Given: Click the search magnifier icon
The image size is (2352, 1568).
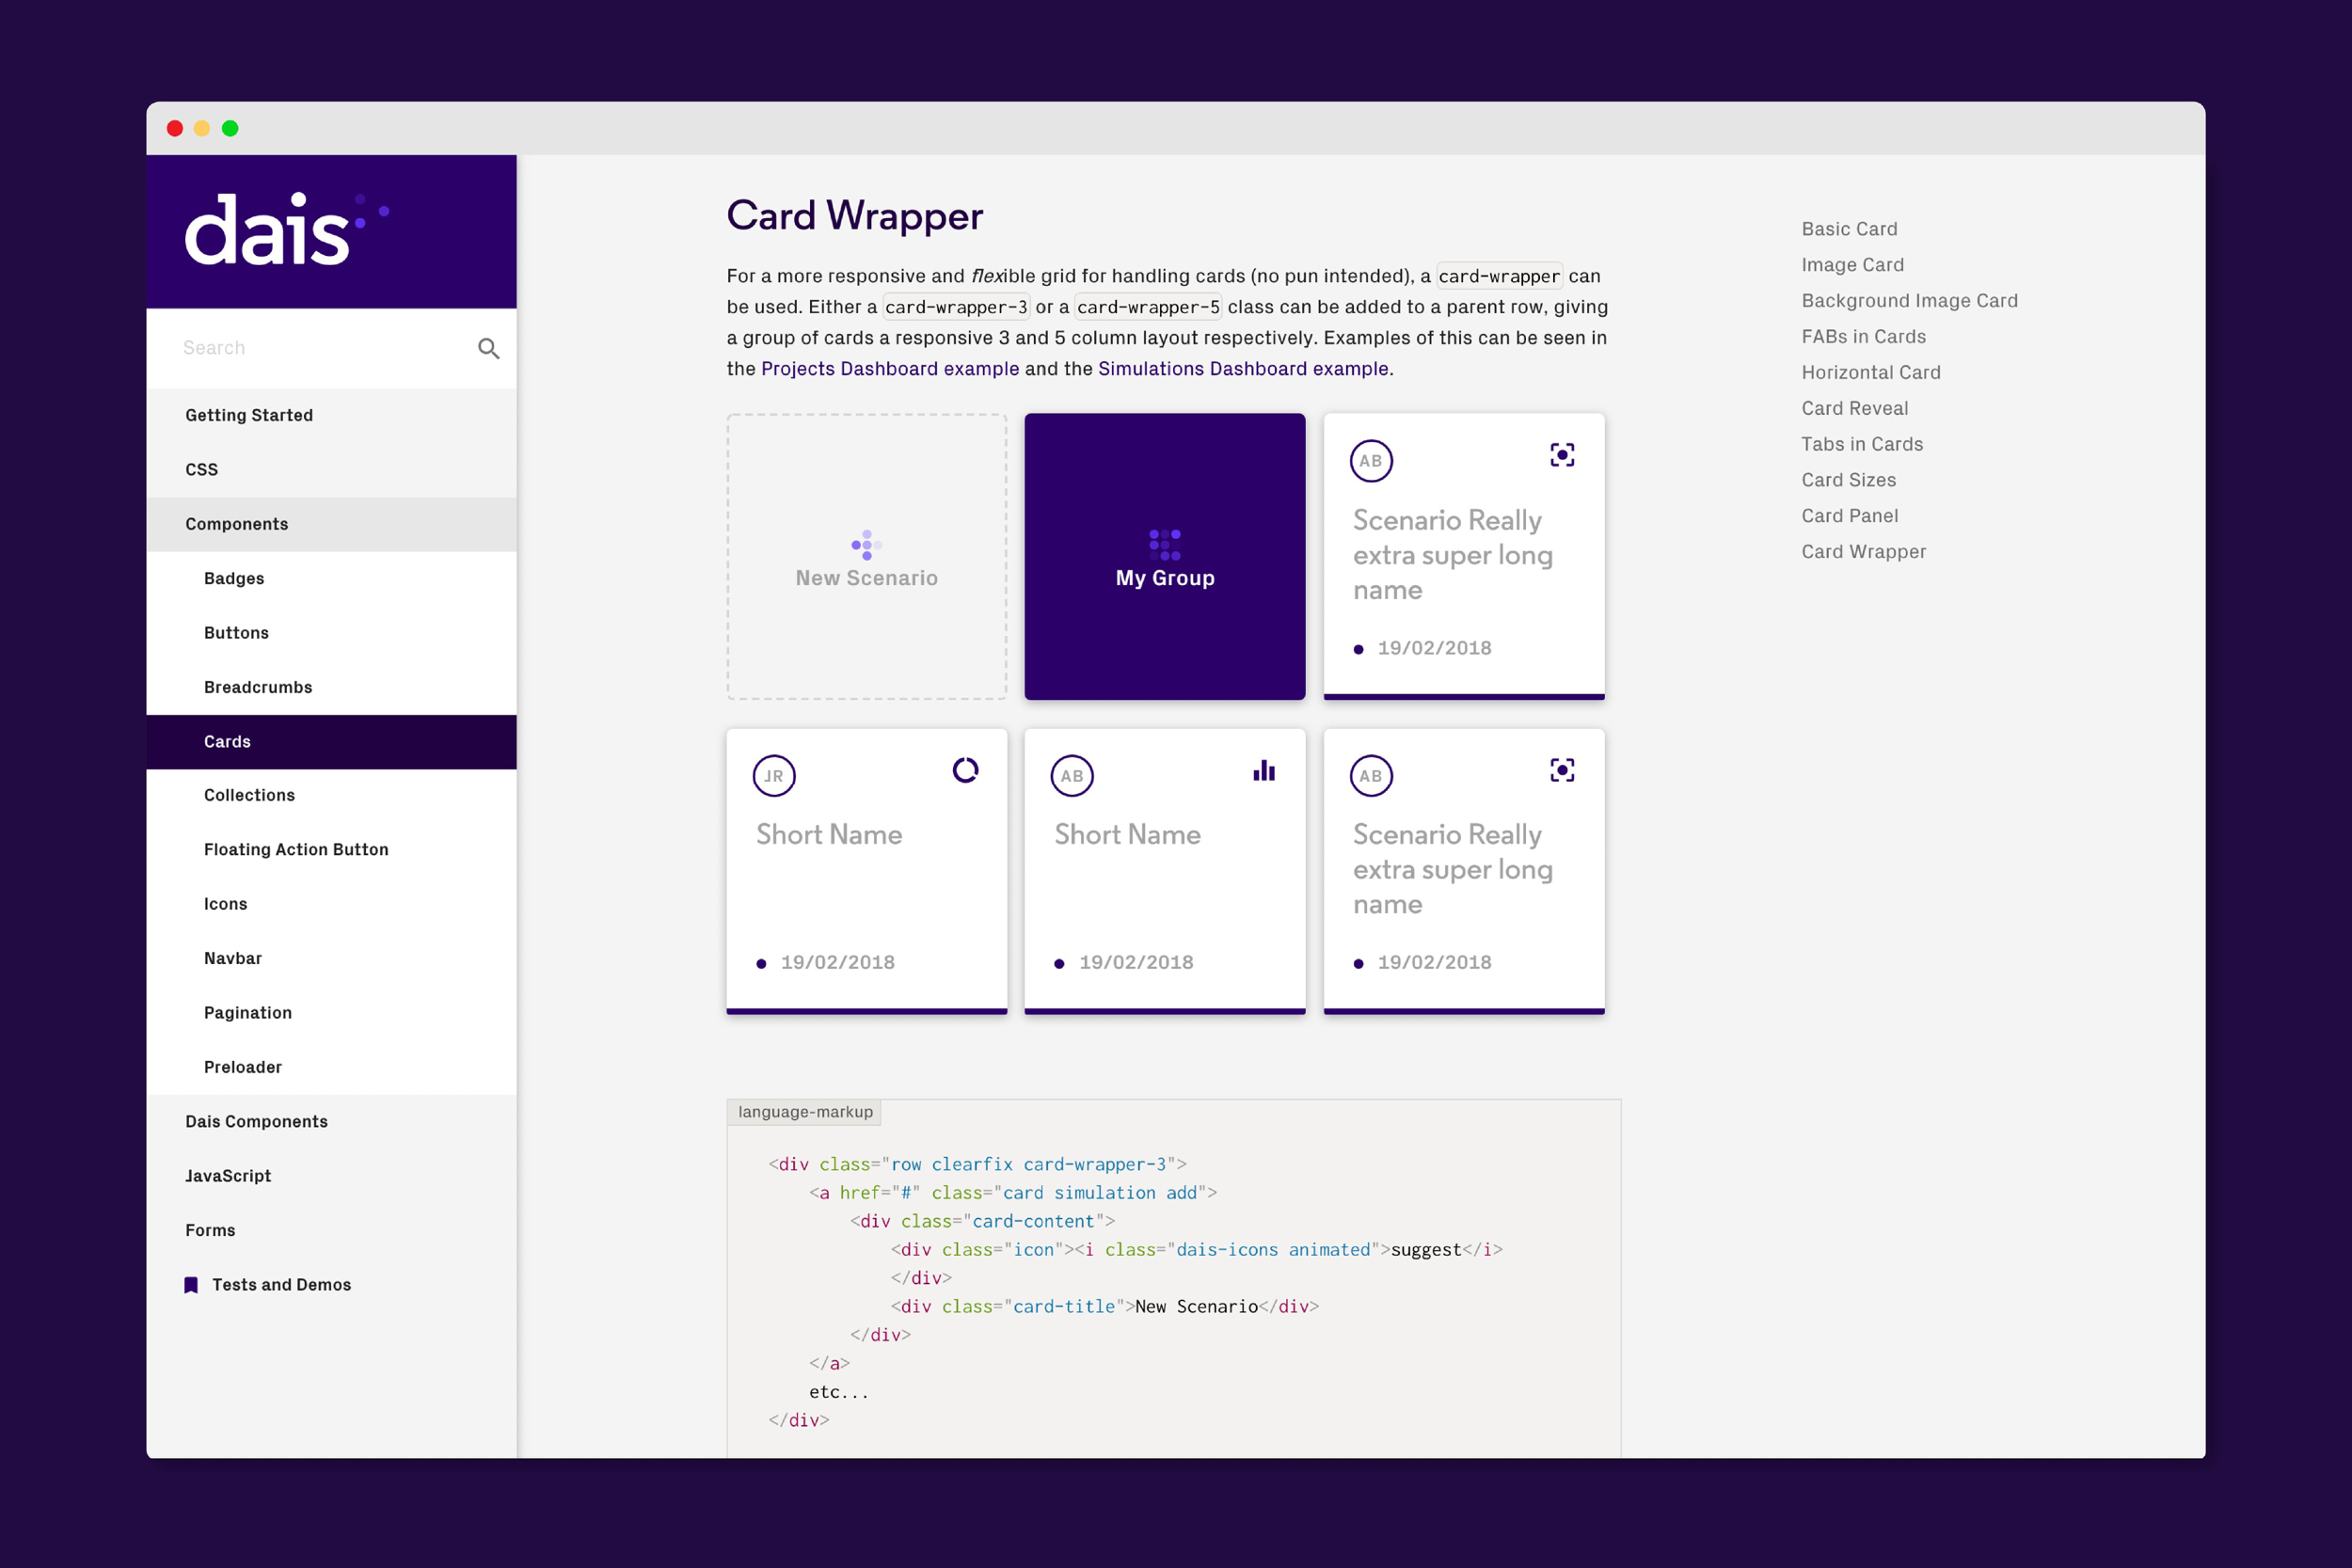Looking at the screenshot, I should point(488,348).
